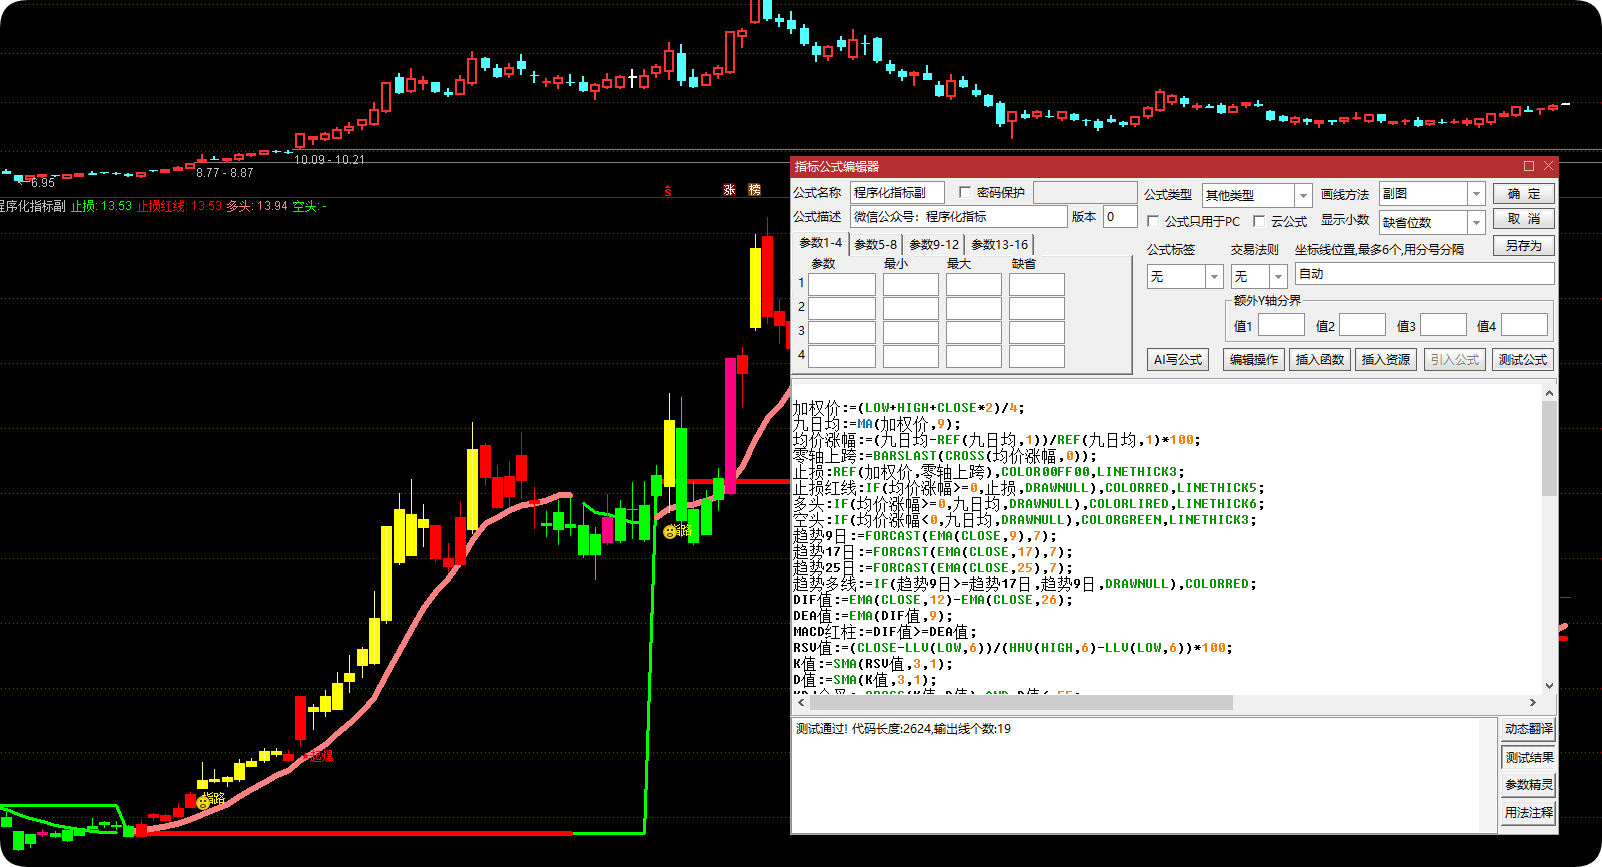Focus the 坐标线位置 field showing 自动
1602x867 pixels.
(1425, 274)
